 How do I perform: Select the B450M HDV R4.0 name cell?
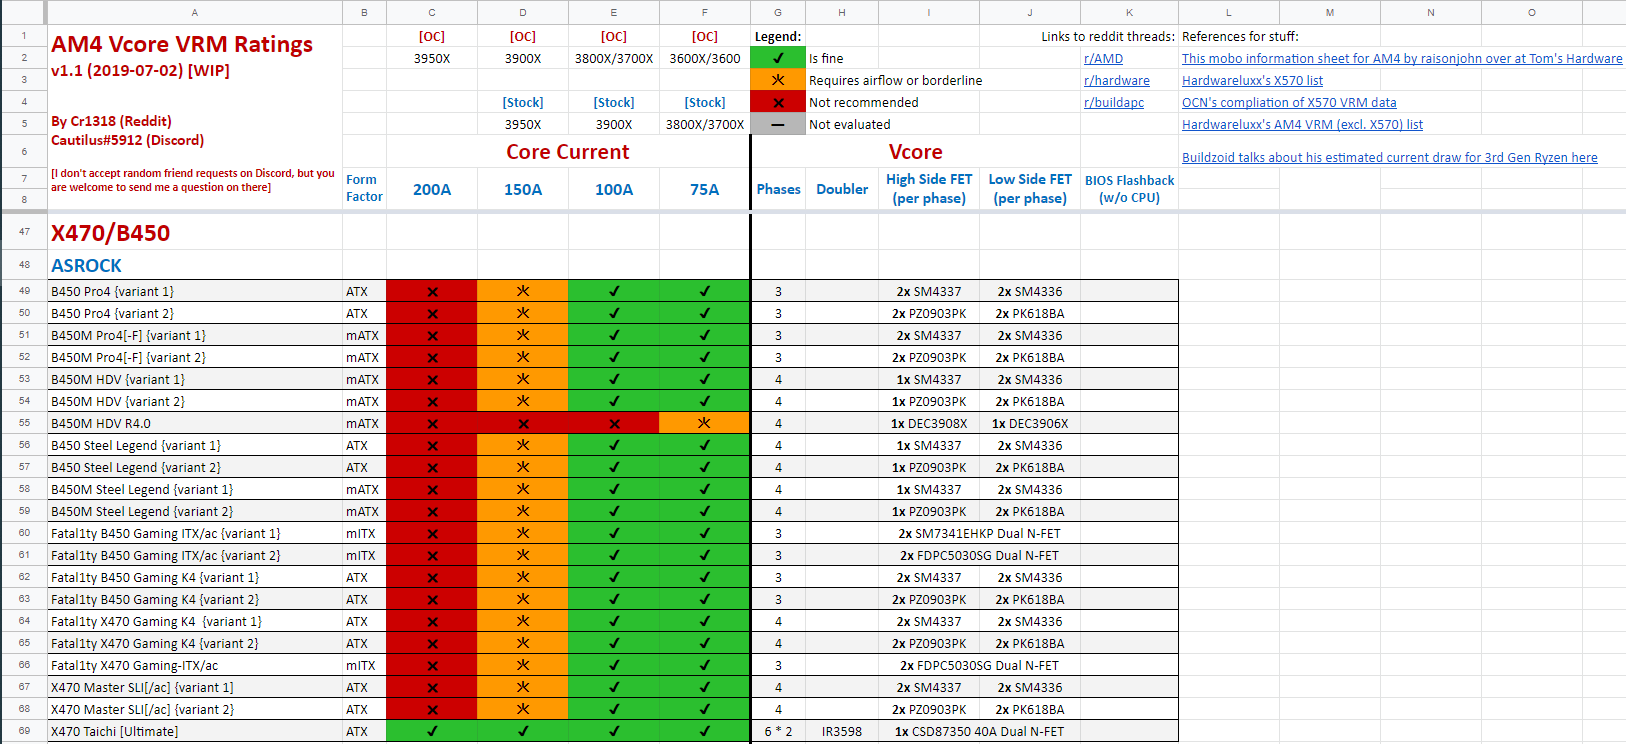pyautogui.click(x=195, y=423)
